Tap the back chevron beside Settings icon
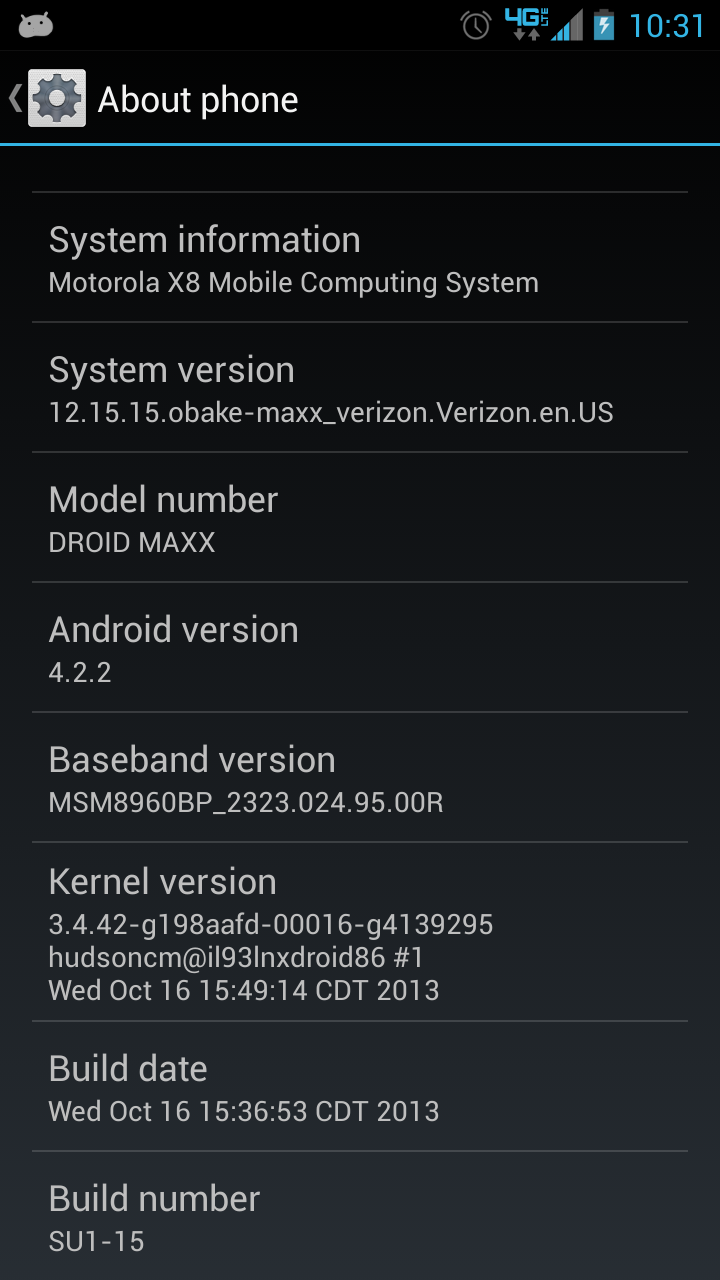The width and height of the screenshot is (720, 1280). coord(15,98)
